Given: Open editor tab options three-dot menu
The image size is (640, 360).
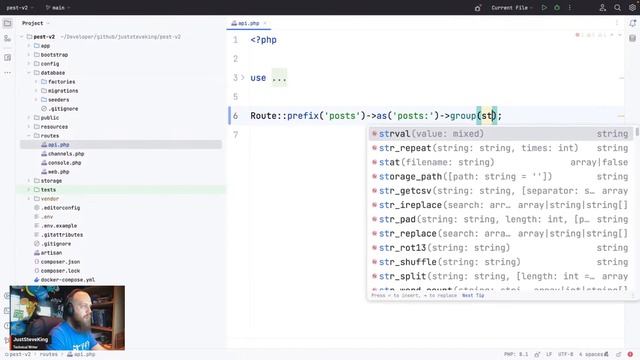Looking at the screenshot, I should coord(617,23).
